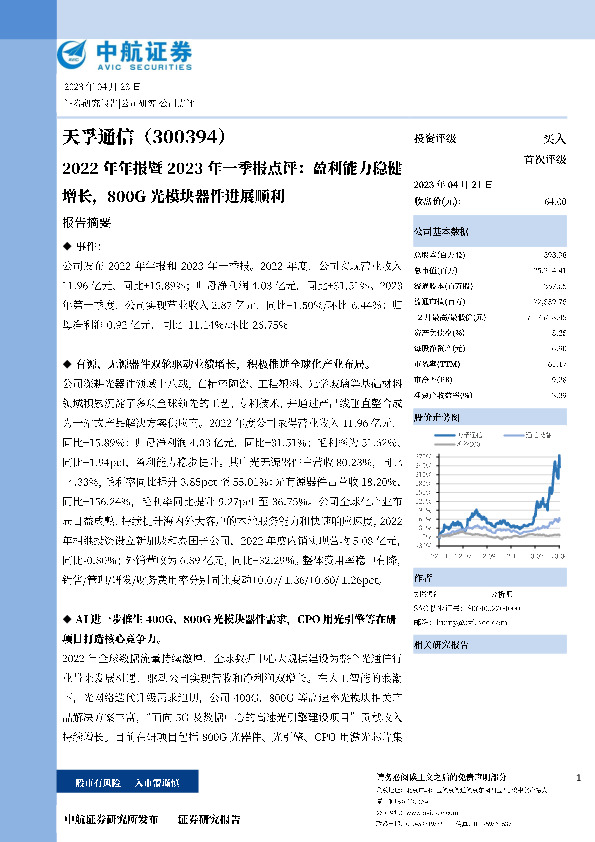Image resolution: width=595 pixels, height=842 pixels.
Task: Click the stock price trend chart plot area
Action: [499, 498]
